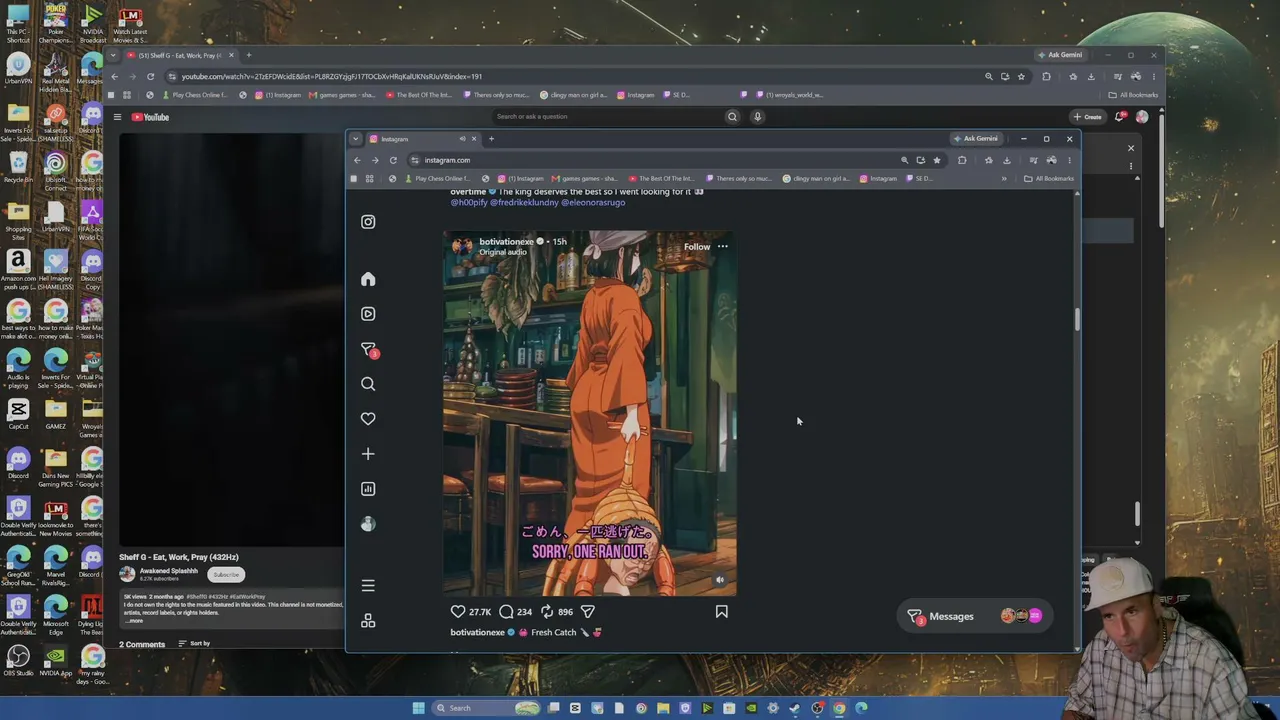The width and height of the screenshot is (1280, 720).
Task: Open Instagram Reels from the sidebar
Action: (x=368, y=314)
